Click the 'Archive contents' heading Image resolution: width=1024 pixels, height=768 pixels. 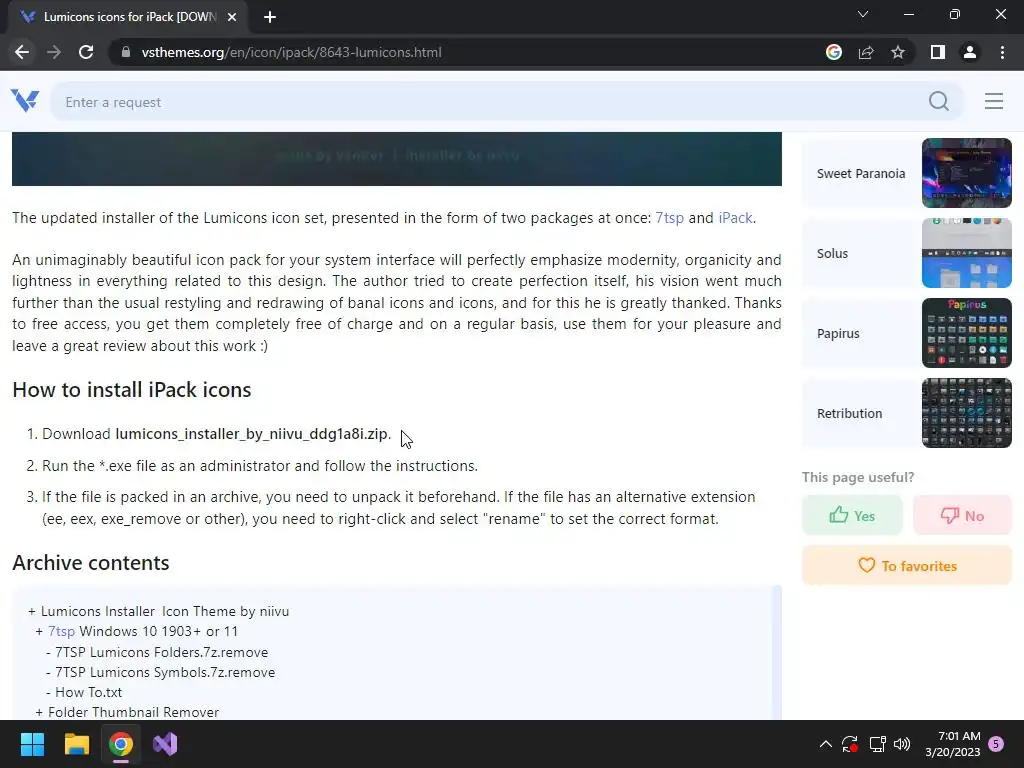(x=91, y=563)
